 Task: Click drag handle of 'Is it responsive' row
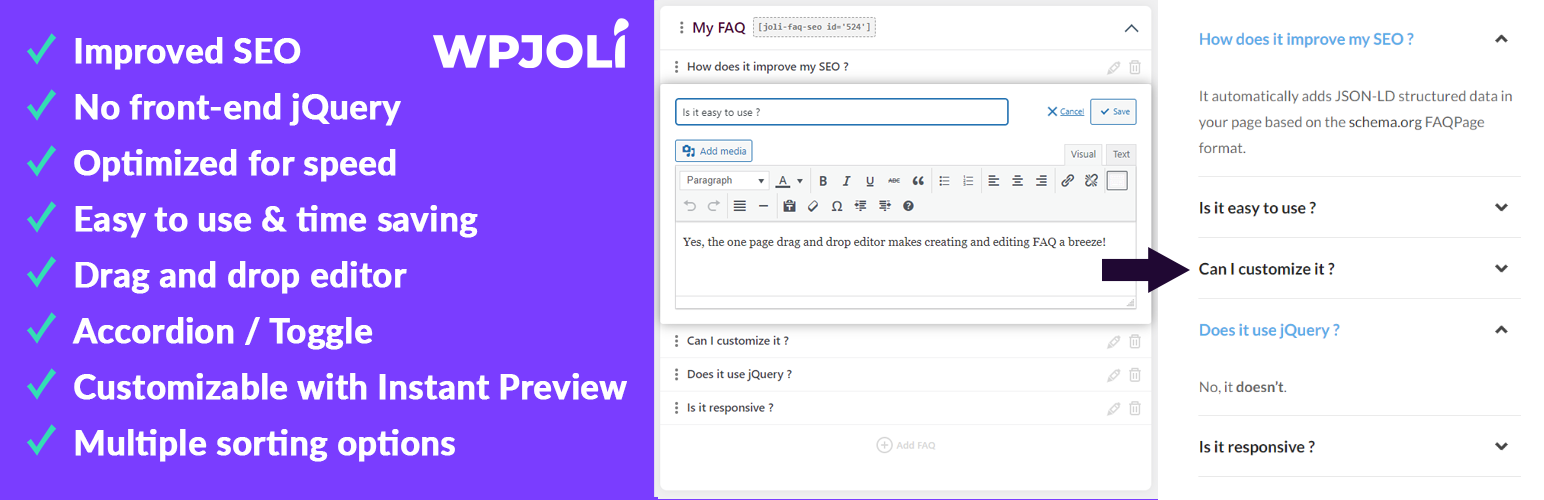[677, 408]
